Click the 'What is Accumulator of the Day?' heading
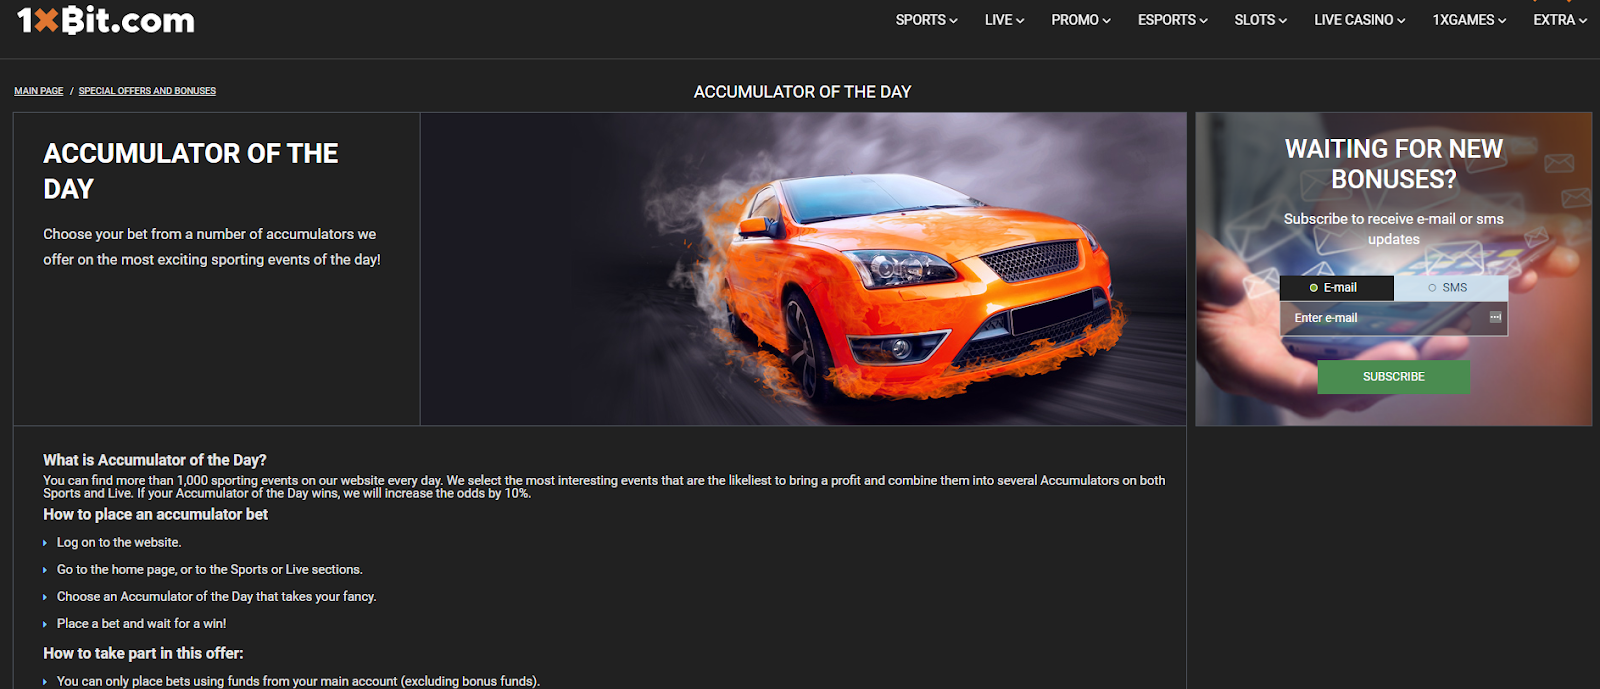This screenshot has height=689, width=1600. pos(155,460)
